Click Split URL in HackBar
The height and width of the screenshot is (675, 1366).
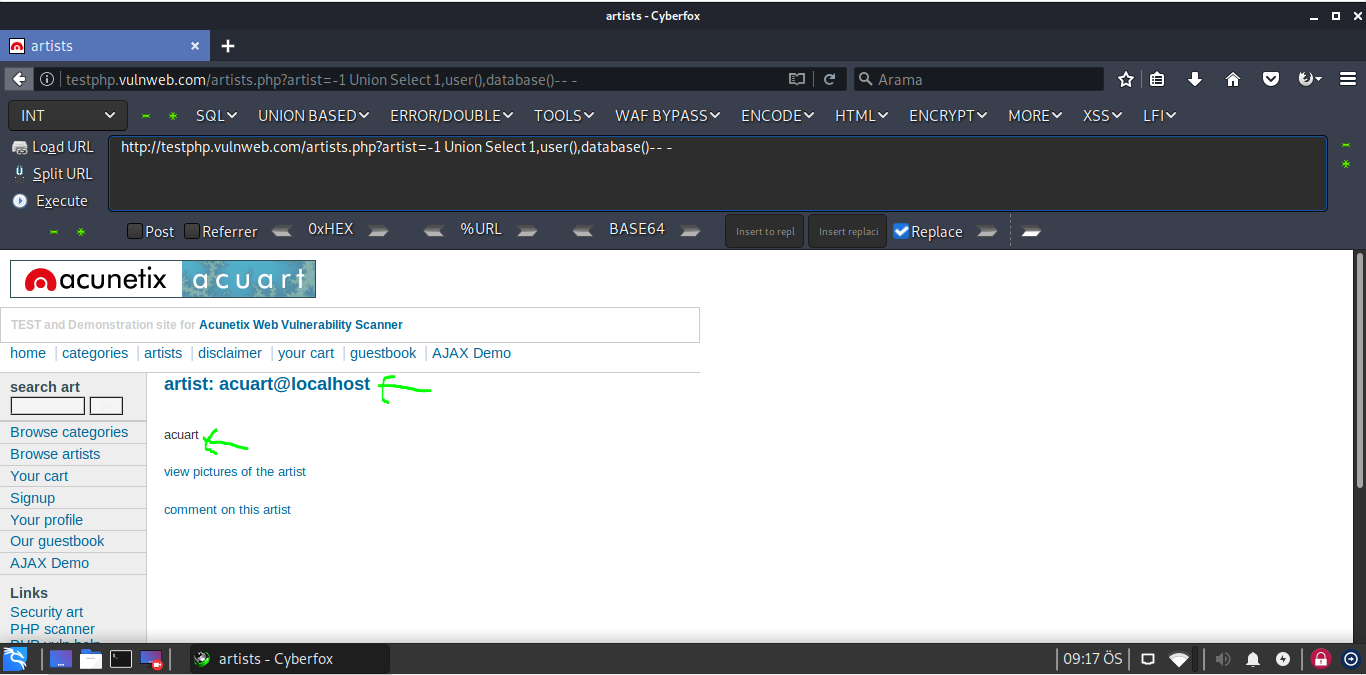[53, 174]
